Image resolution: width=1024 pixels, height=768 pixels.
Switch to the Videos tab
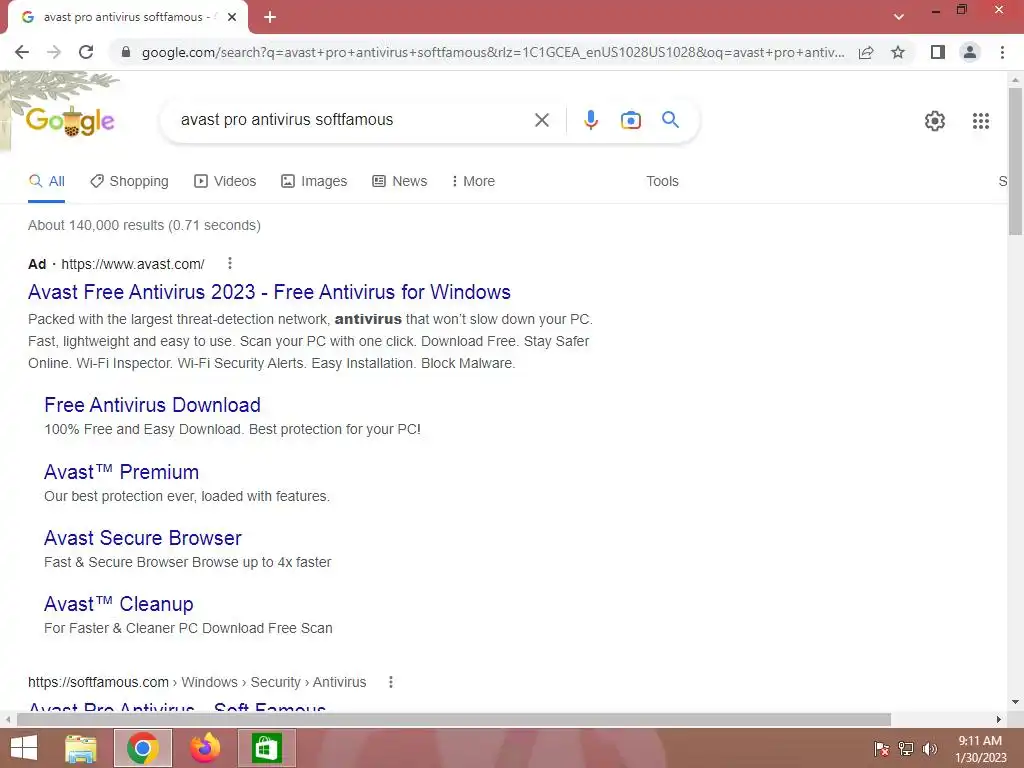225,182
